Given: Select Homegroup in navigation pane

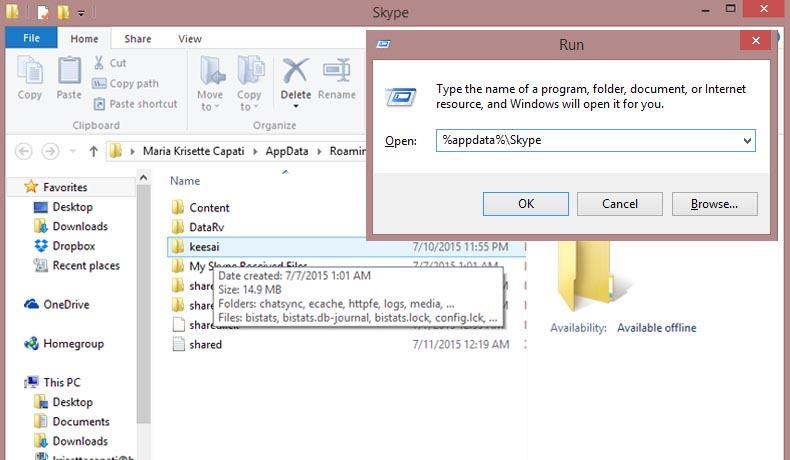Looking at the screenshot, I should [x=73, y=344].
